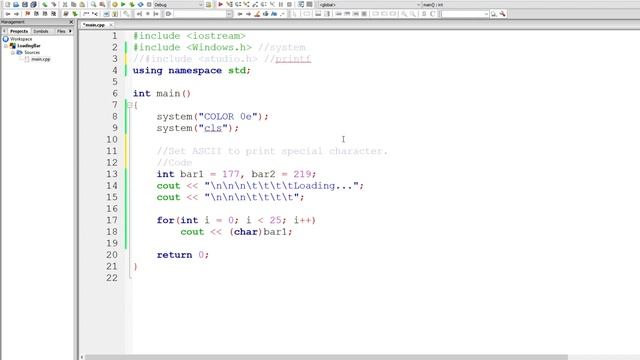This screenshot has height=360, width=640.
Task: Start debugging with the red arrow icon
Action: (x=220, y=4)
